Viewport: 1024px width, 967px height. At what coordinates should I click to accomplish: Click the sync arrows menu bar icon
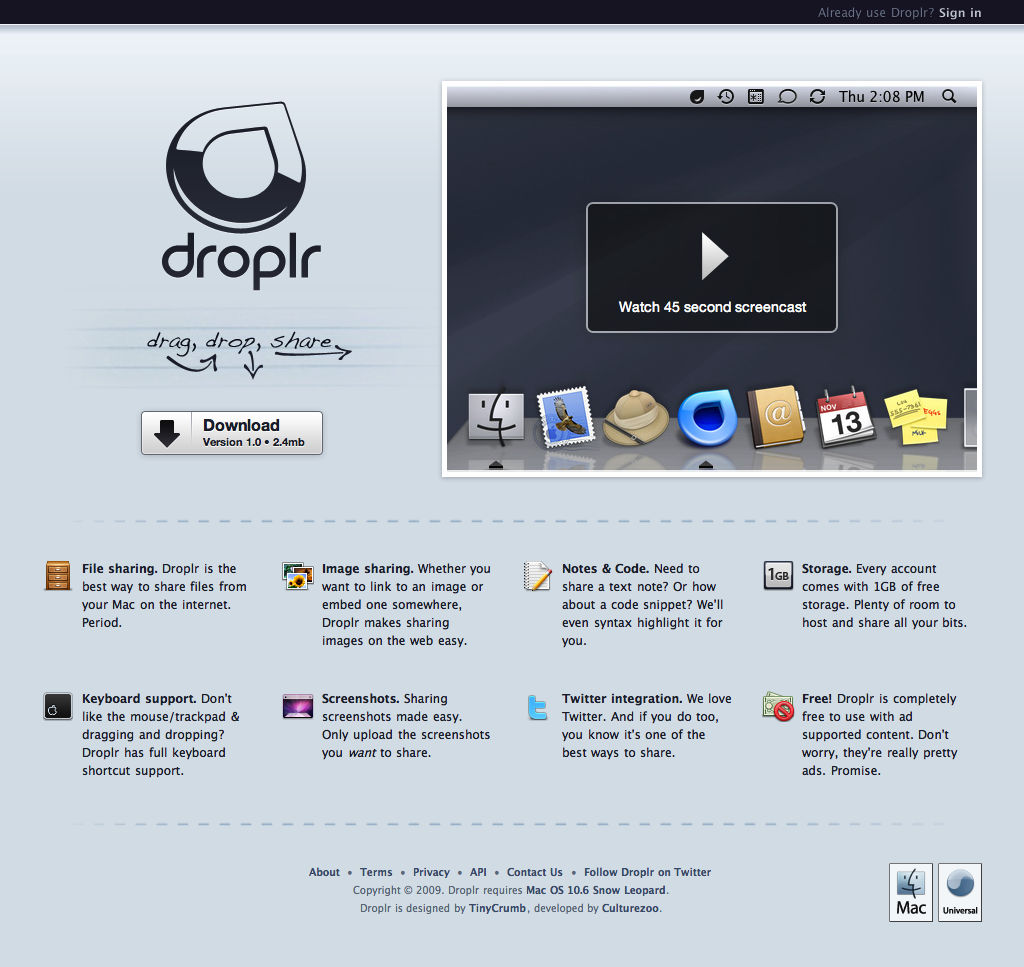pos(817,97)
